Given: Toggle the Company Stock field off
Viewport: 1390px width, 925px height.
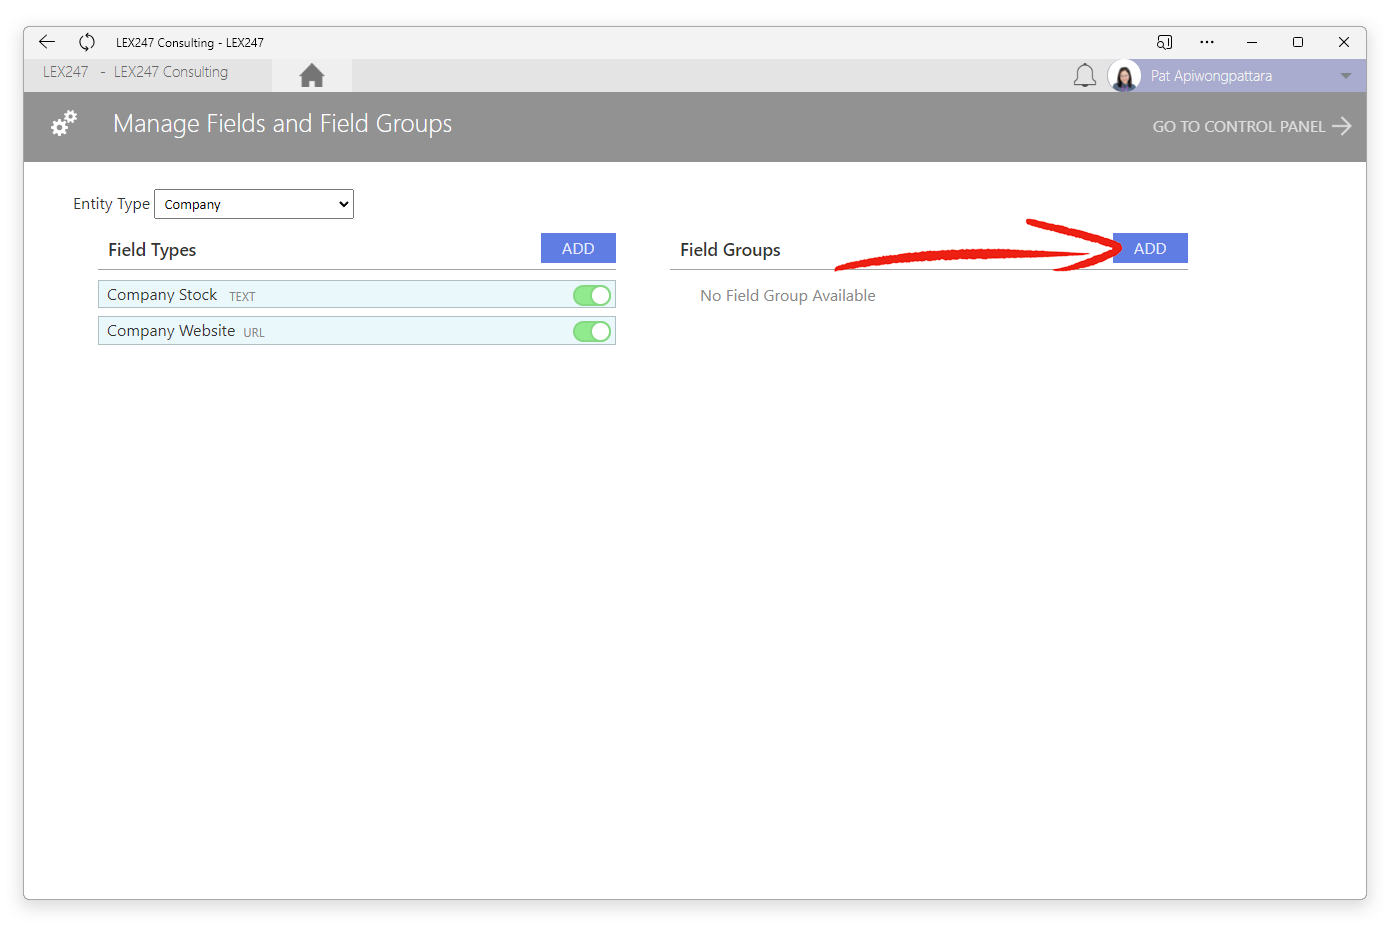Looking at the screenshot, I should click(592, 295).
